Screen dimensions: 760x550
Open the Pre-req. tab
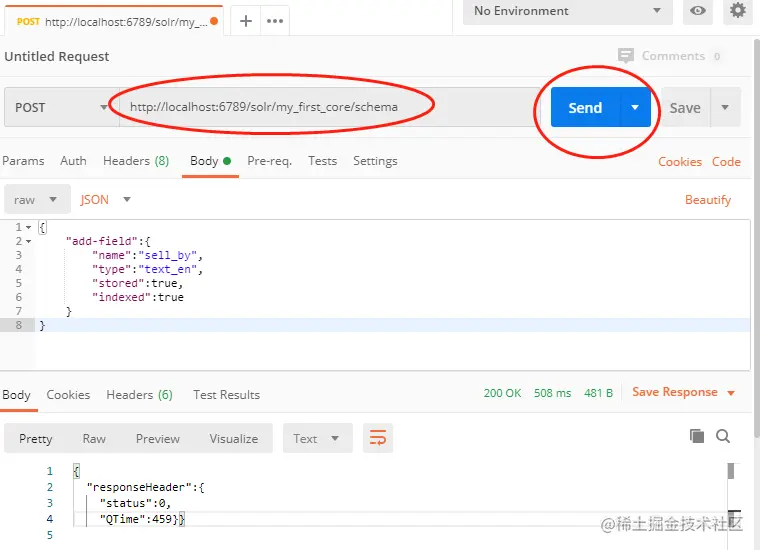[269, 161]
